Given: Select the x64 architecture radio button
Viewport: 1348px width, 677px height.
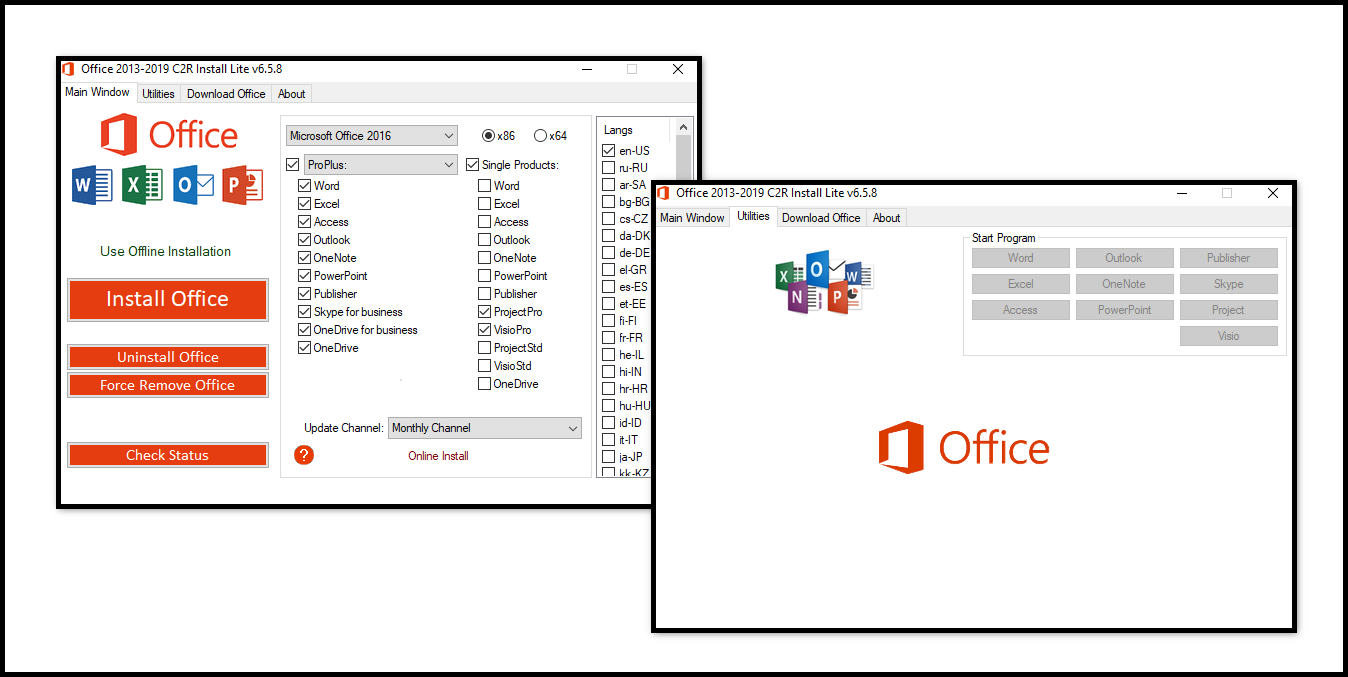Looking at the screenshot, I should [x=540, y=136].
